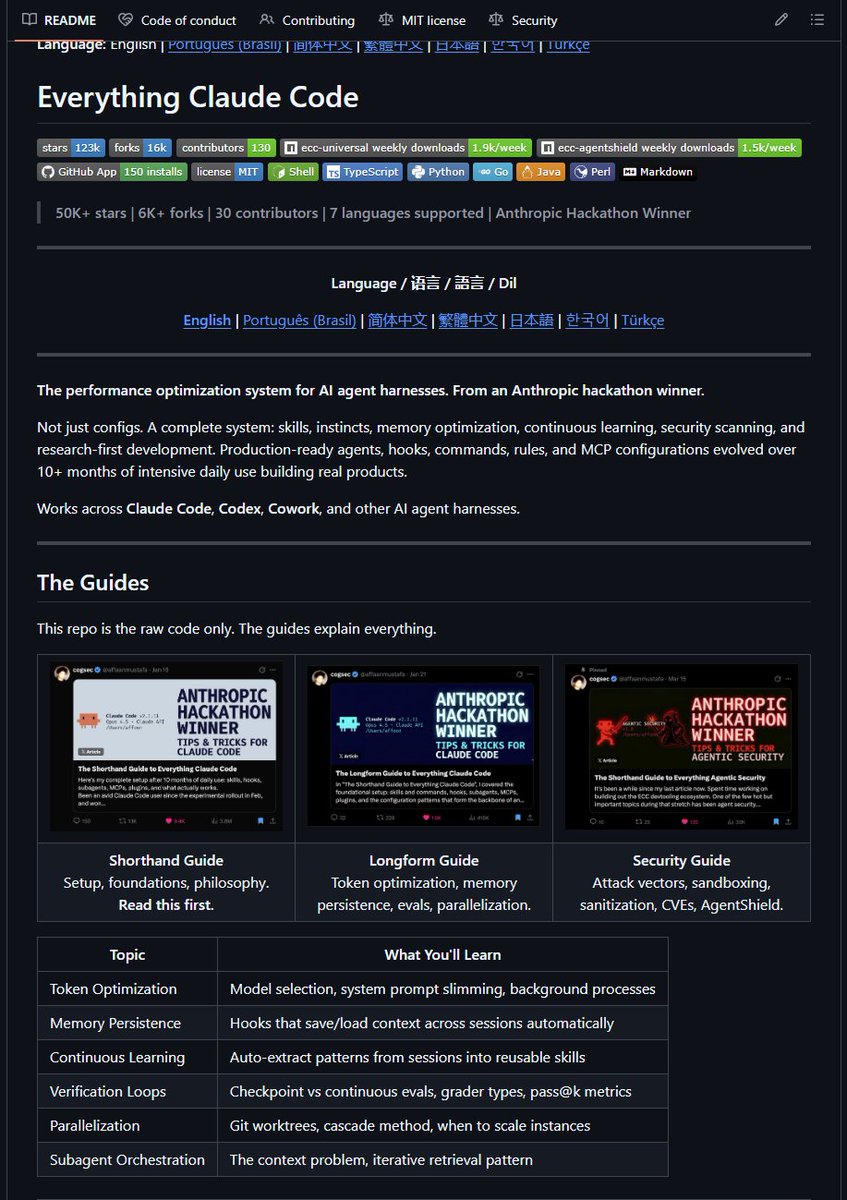
Task: Click the Parallelization table cell
Action: click(x=127, y=1125)
